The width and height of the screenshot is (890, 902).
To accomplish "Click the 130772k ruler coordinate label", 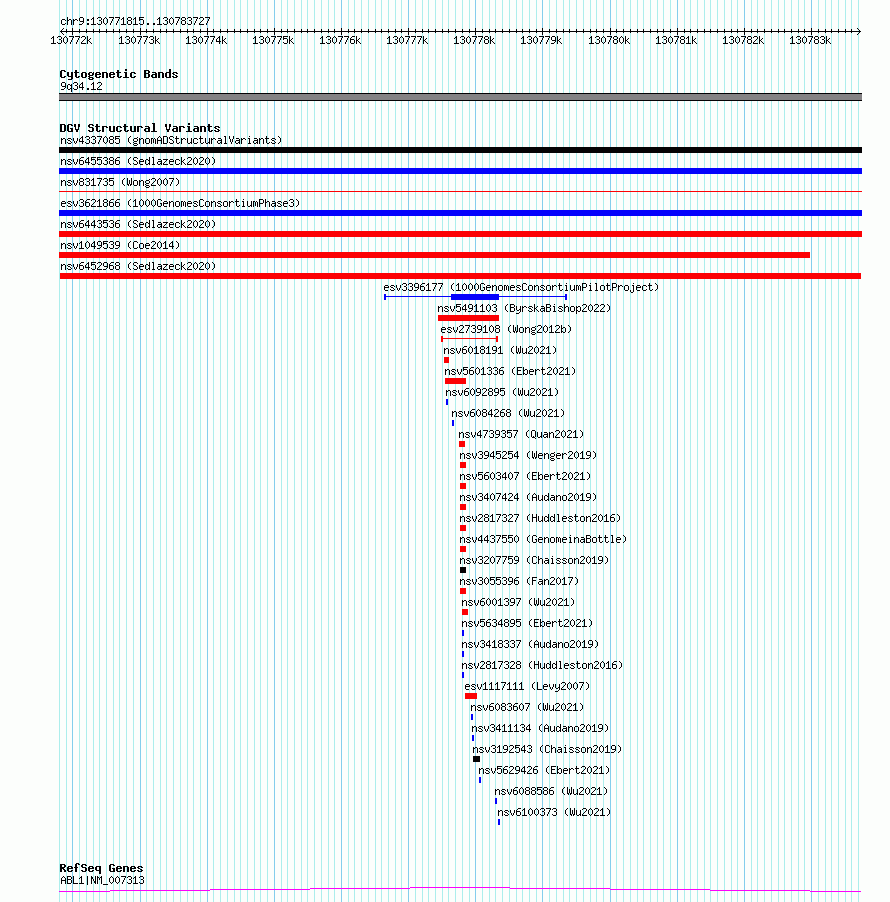I will point(71,40).
